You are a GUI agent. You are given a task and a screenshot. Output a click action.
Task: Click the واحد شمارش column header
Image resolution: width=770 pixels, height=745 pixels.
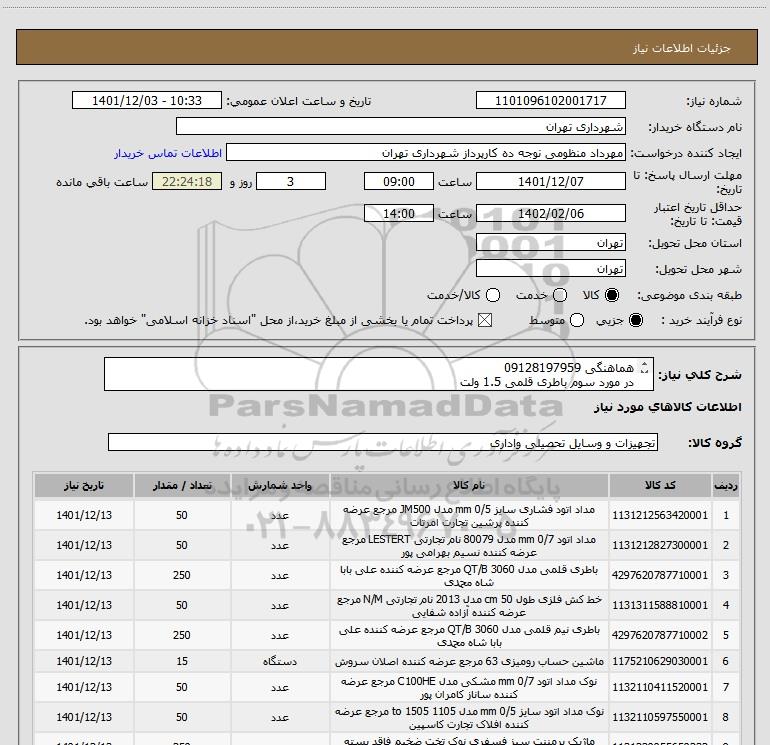280,485
